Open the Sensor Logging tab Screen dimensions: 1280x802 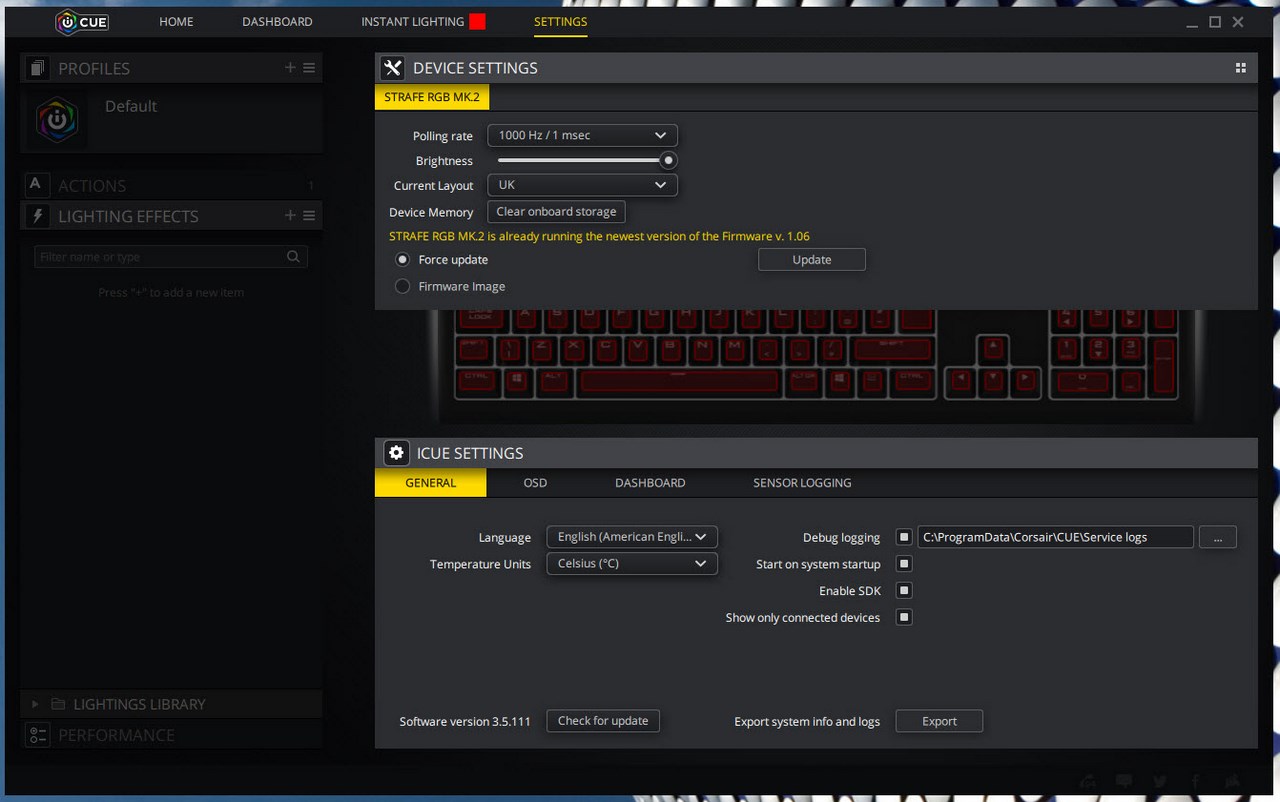[x=802, y=482]
